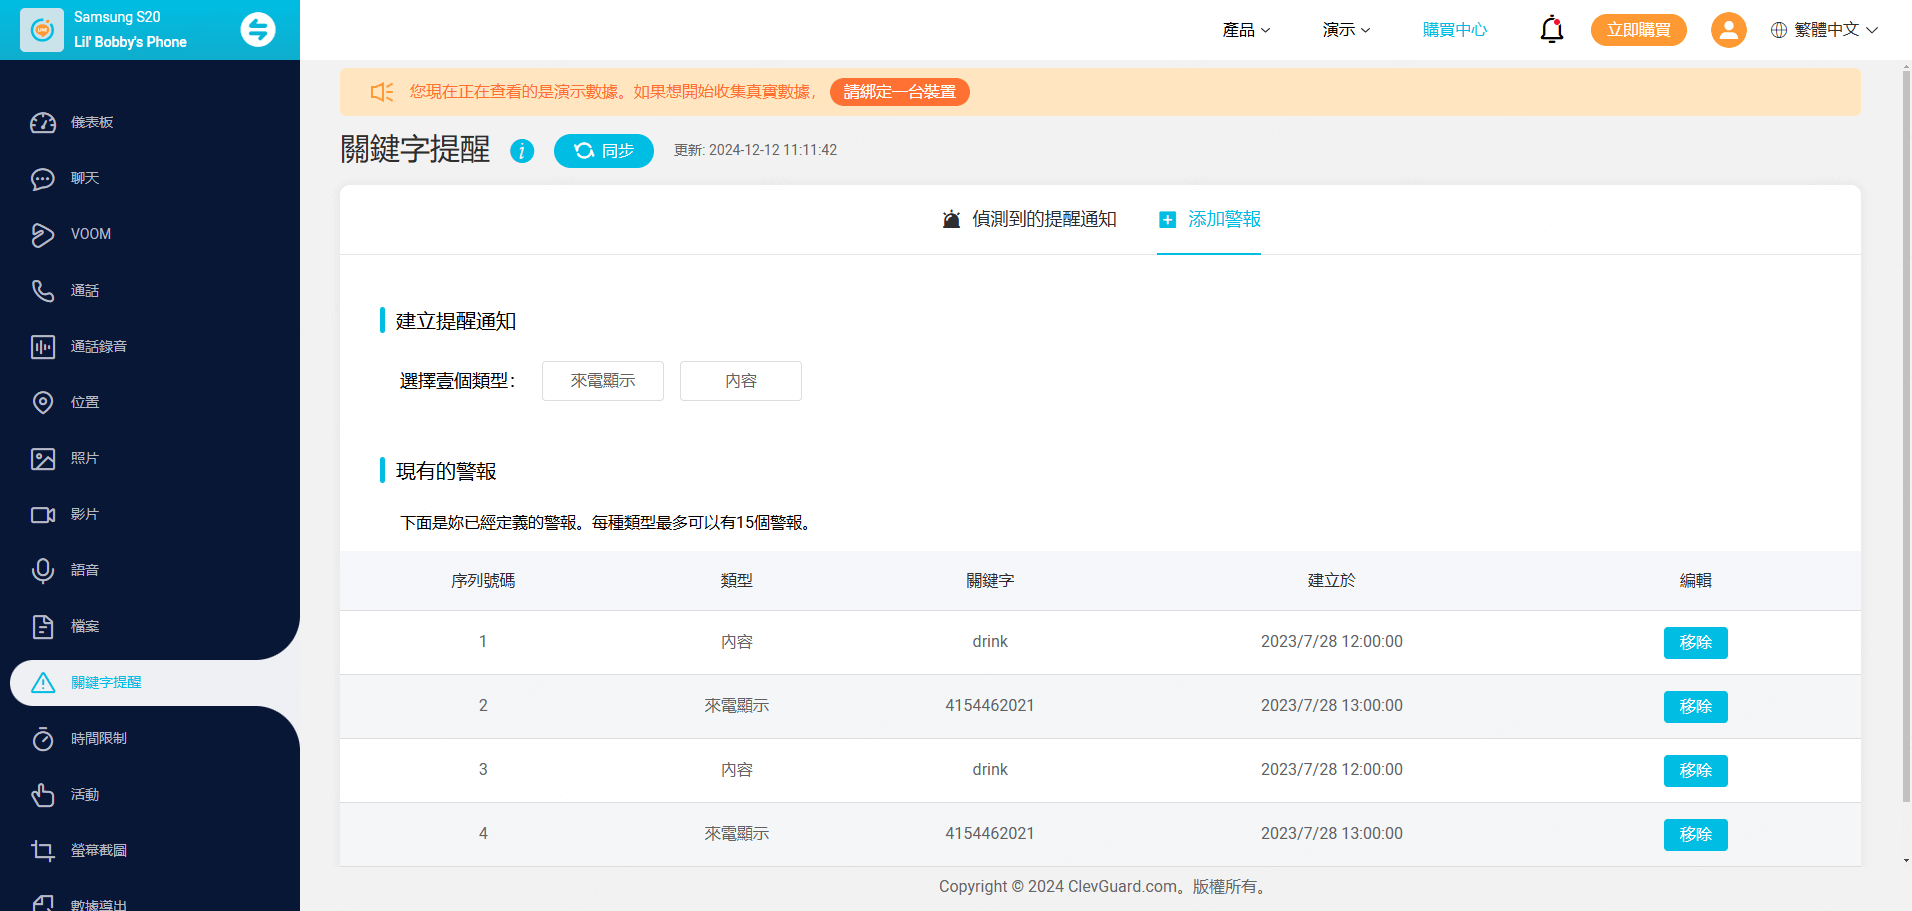Click number 4154462021 in row 2

(990, 706)
